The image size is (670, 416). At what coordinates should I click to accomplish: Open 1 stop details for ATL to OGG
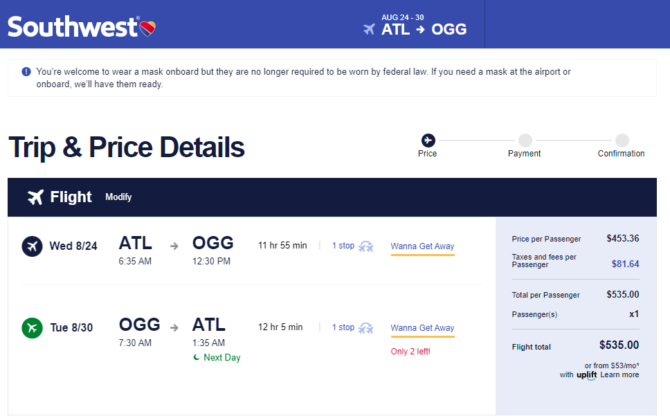click(343, 246)
